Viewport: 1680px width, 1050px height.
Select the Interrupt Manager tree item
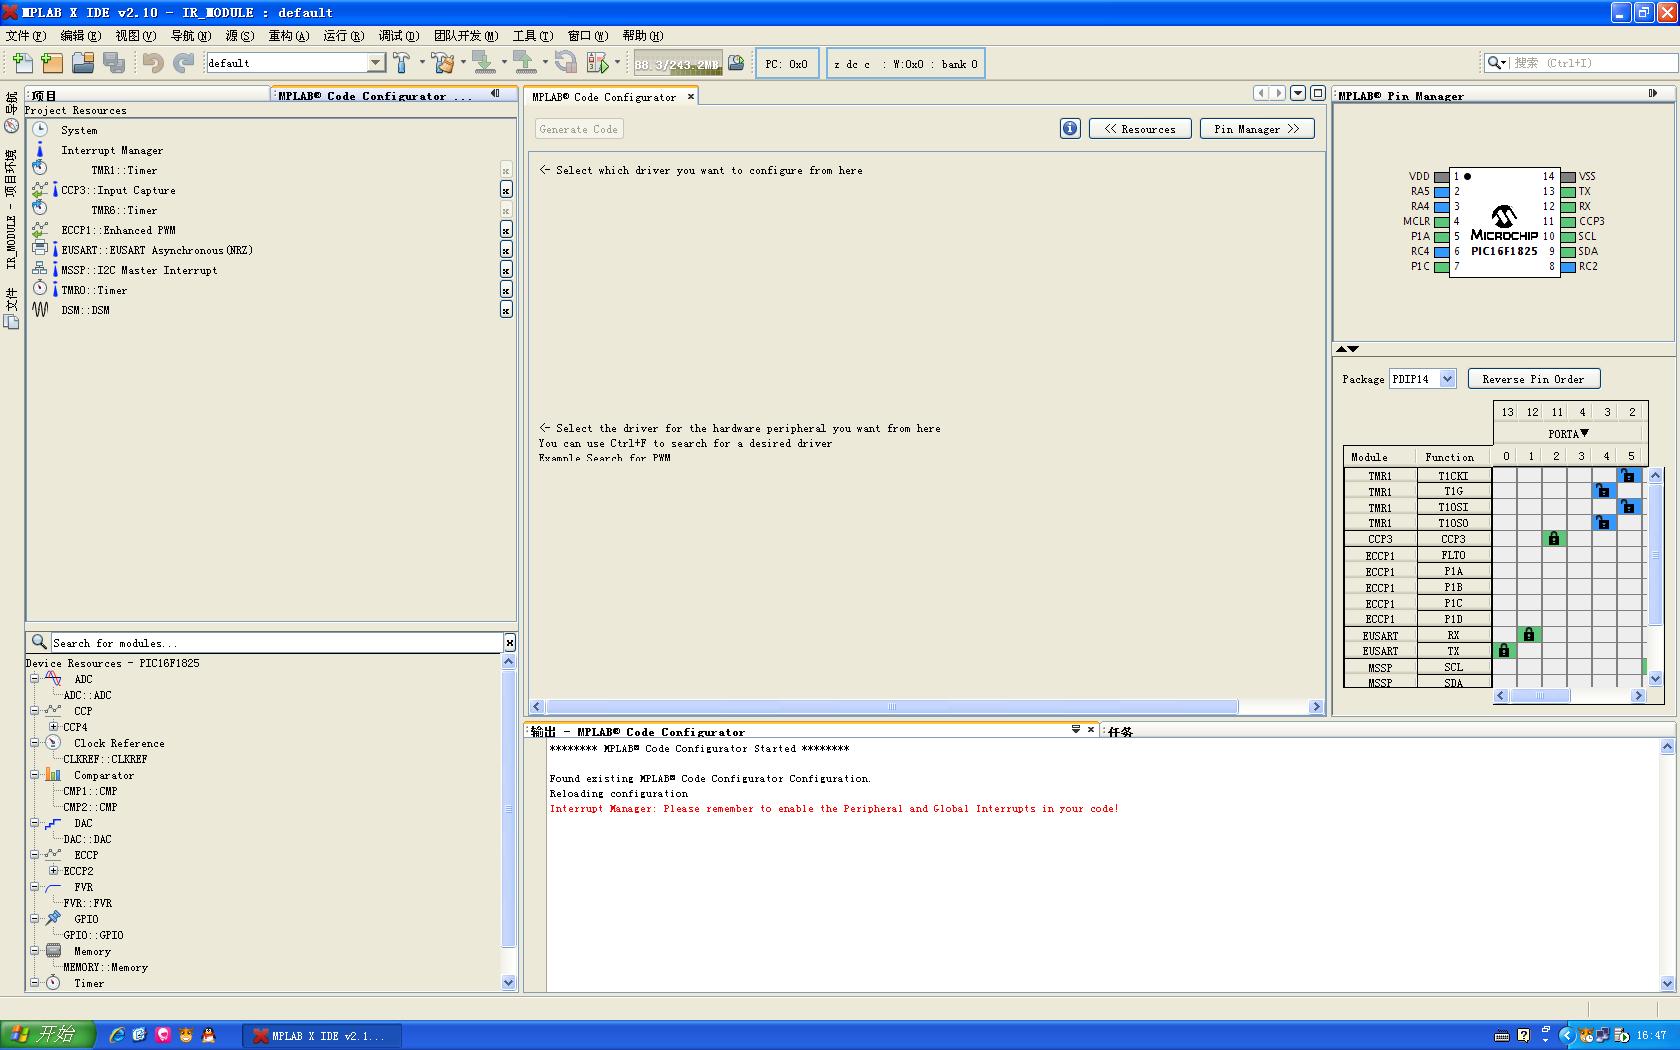112,150
